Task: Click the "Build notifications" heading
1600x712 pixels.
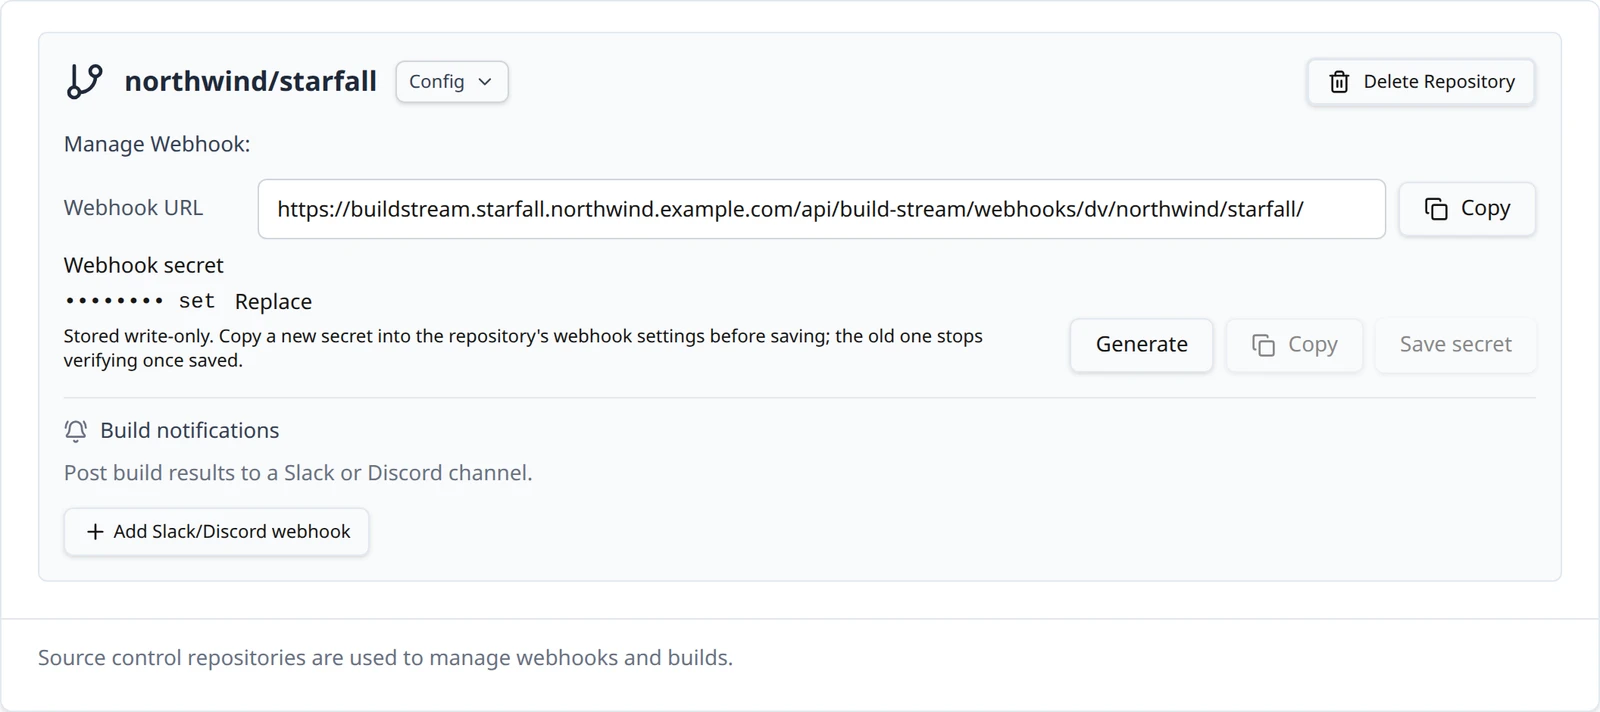Action: tap(189, 431)
